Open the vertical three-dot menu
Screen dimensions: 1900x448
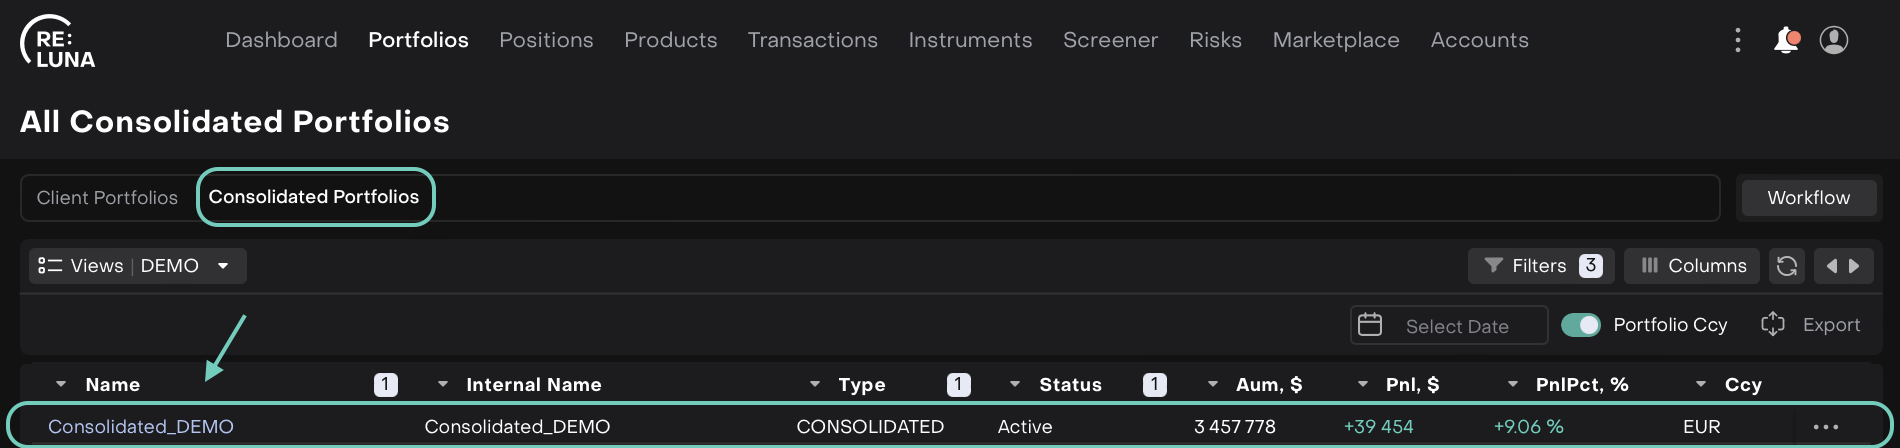click(1738, 40)
